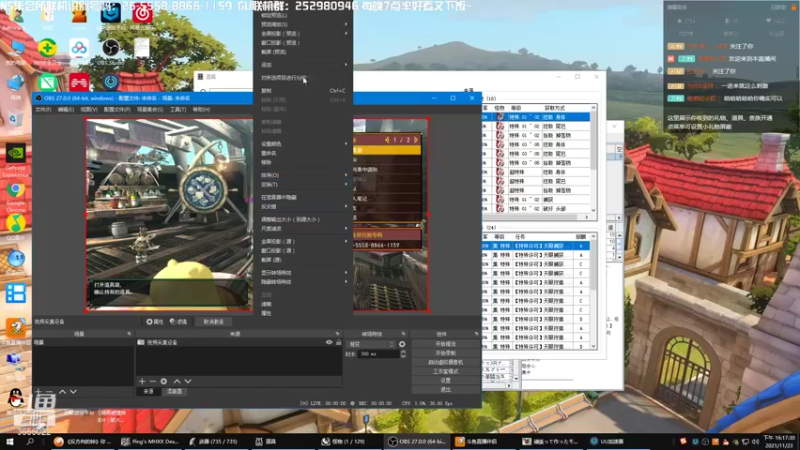Click the 滤镜 filters button above sources
800x450 pixels.
[x=179, y=322]
